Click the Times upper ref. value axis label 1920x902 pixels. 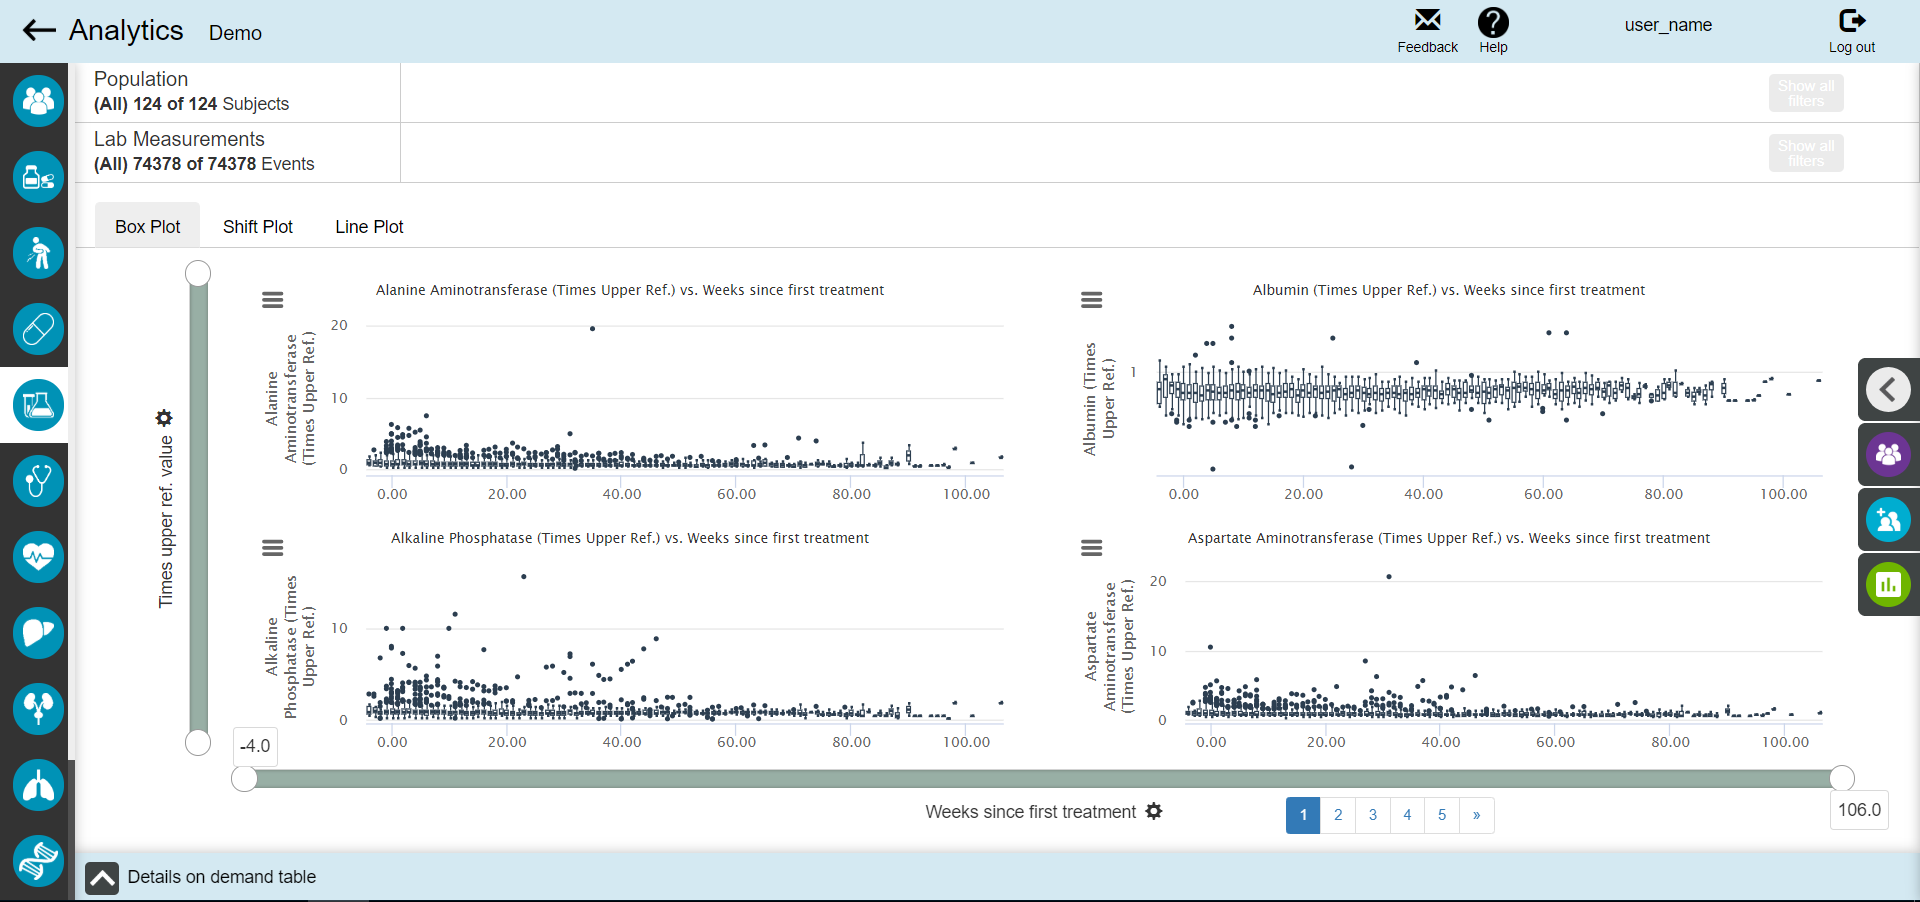click(x=166, y=522)
